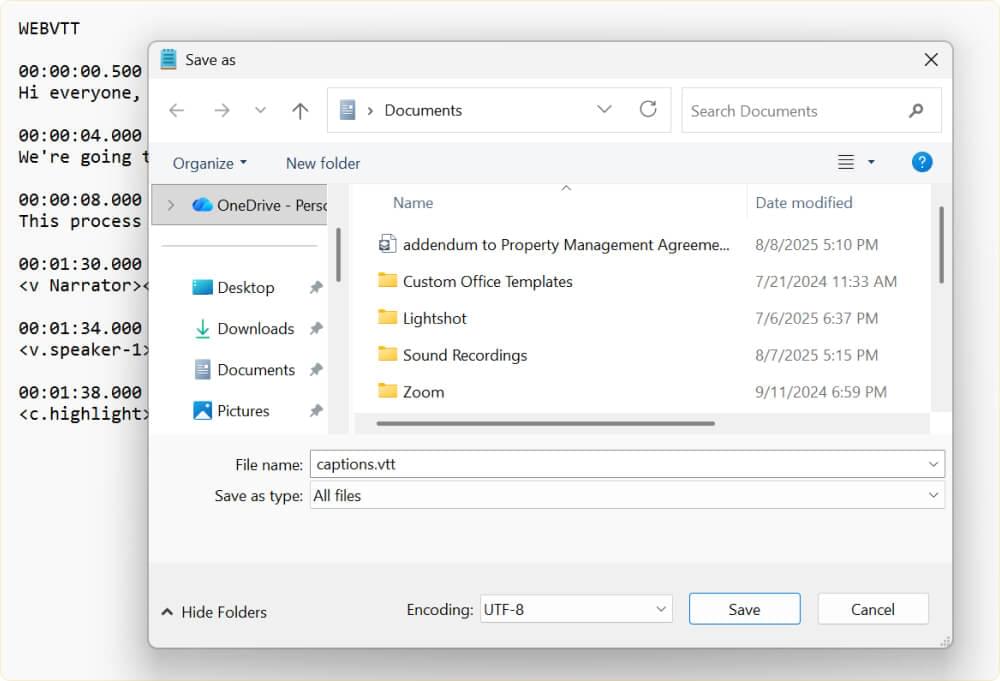The width and height of the screenshot is (1000, 681).
Task: Cancel the Save as dialog
Action: (872, 608)
